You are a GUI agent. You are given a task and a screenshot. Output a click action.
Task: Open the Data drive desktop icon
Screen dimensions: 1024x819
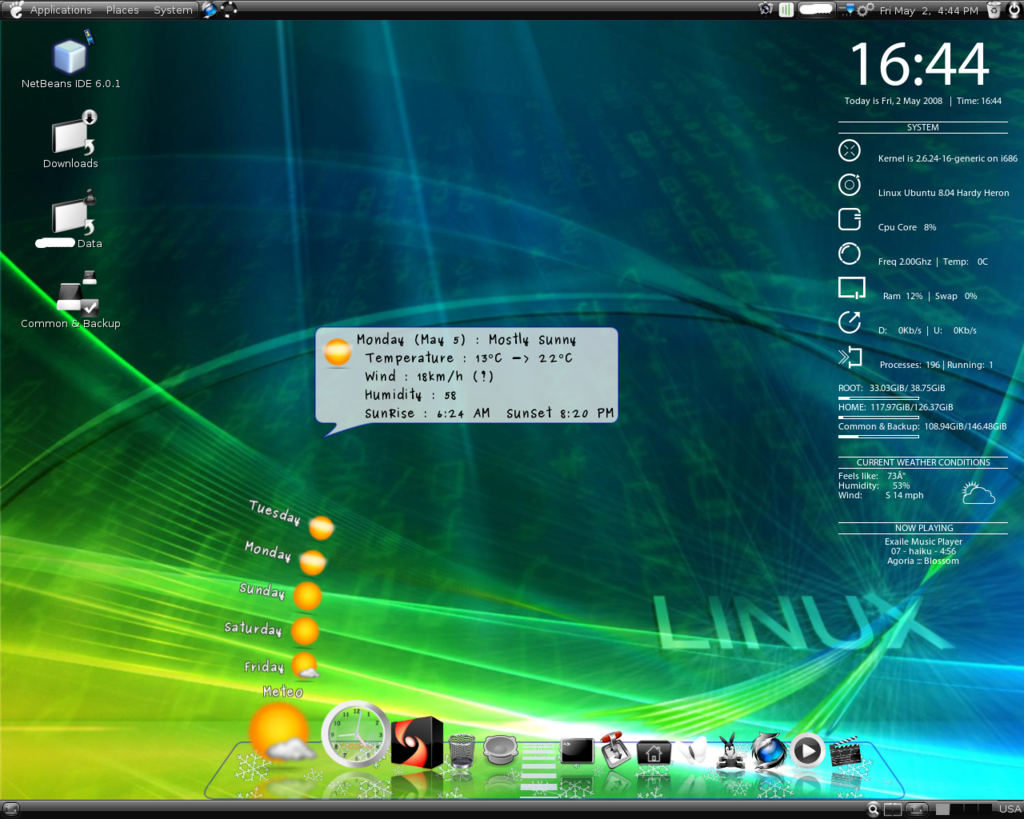pos(71,220)
